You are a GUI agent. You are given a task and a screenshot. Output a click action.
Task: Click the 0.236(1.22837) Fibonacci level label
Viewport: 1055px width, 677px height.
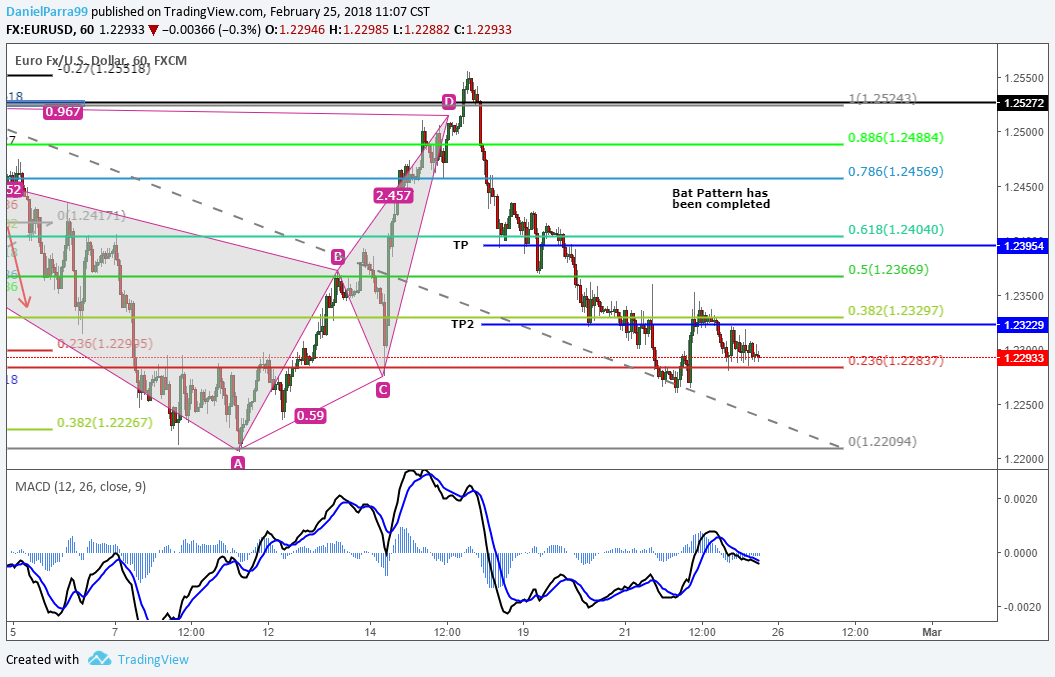coord(896,361)
